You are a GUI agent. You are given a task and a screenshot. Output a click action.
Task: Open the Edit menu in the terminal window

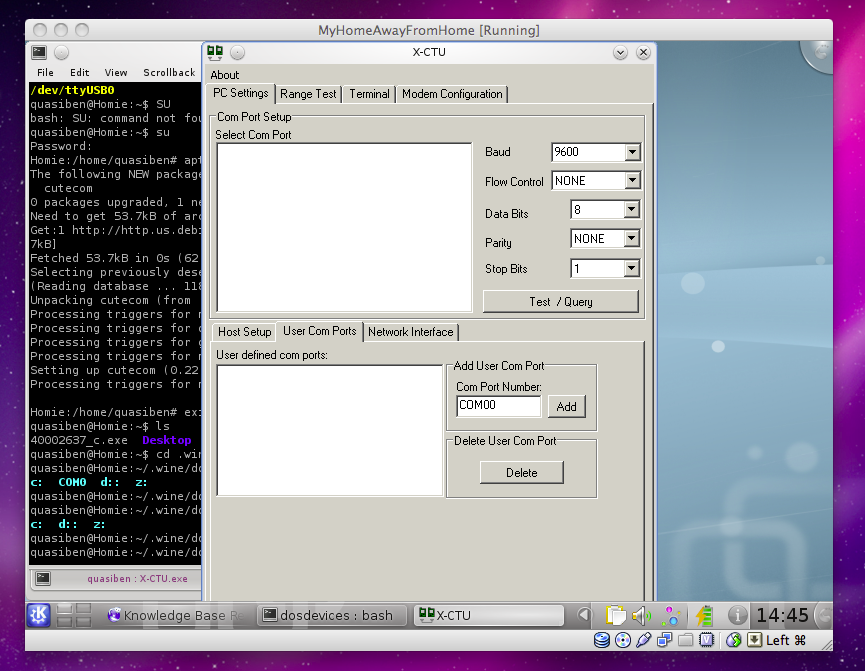coord(79,73)
